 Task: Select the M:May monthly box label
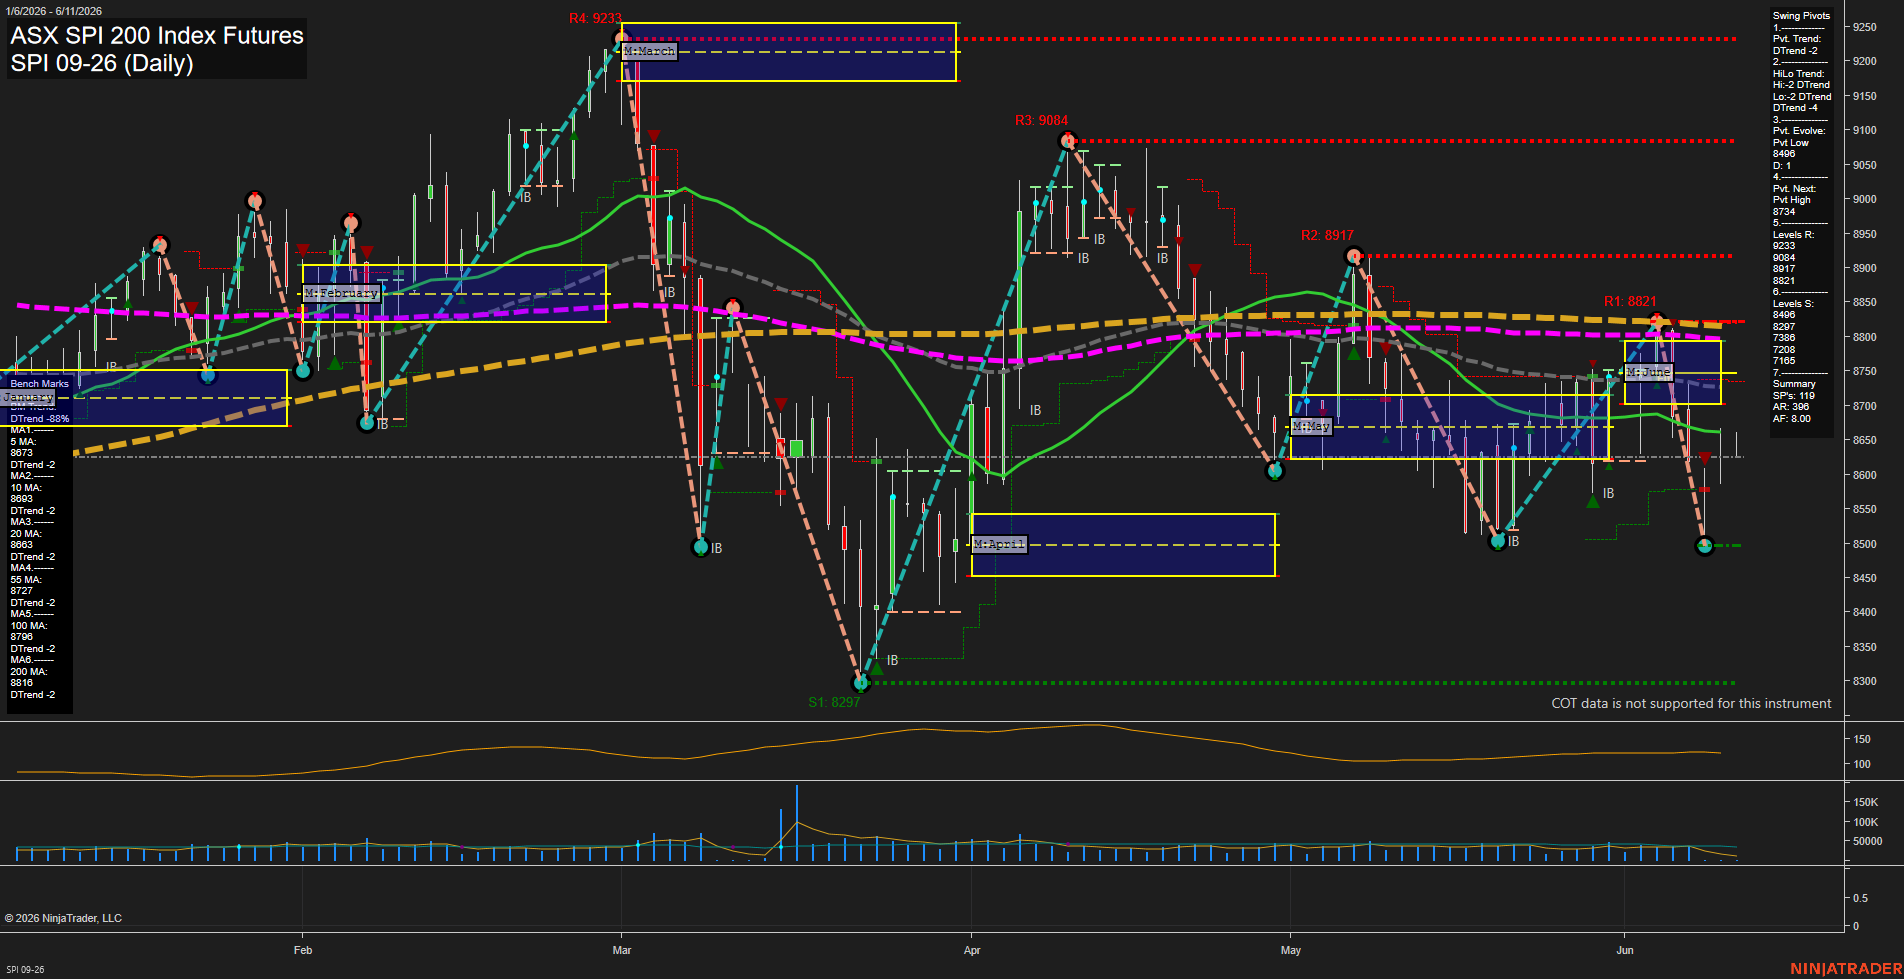click(x=1311, y=426)
